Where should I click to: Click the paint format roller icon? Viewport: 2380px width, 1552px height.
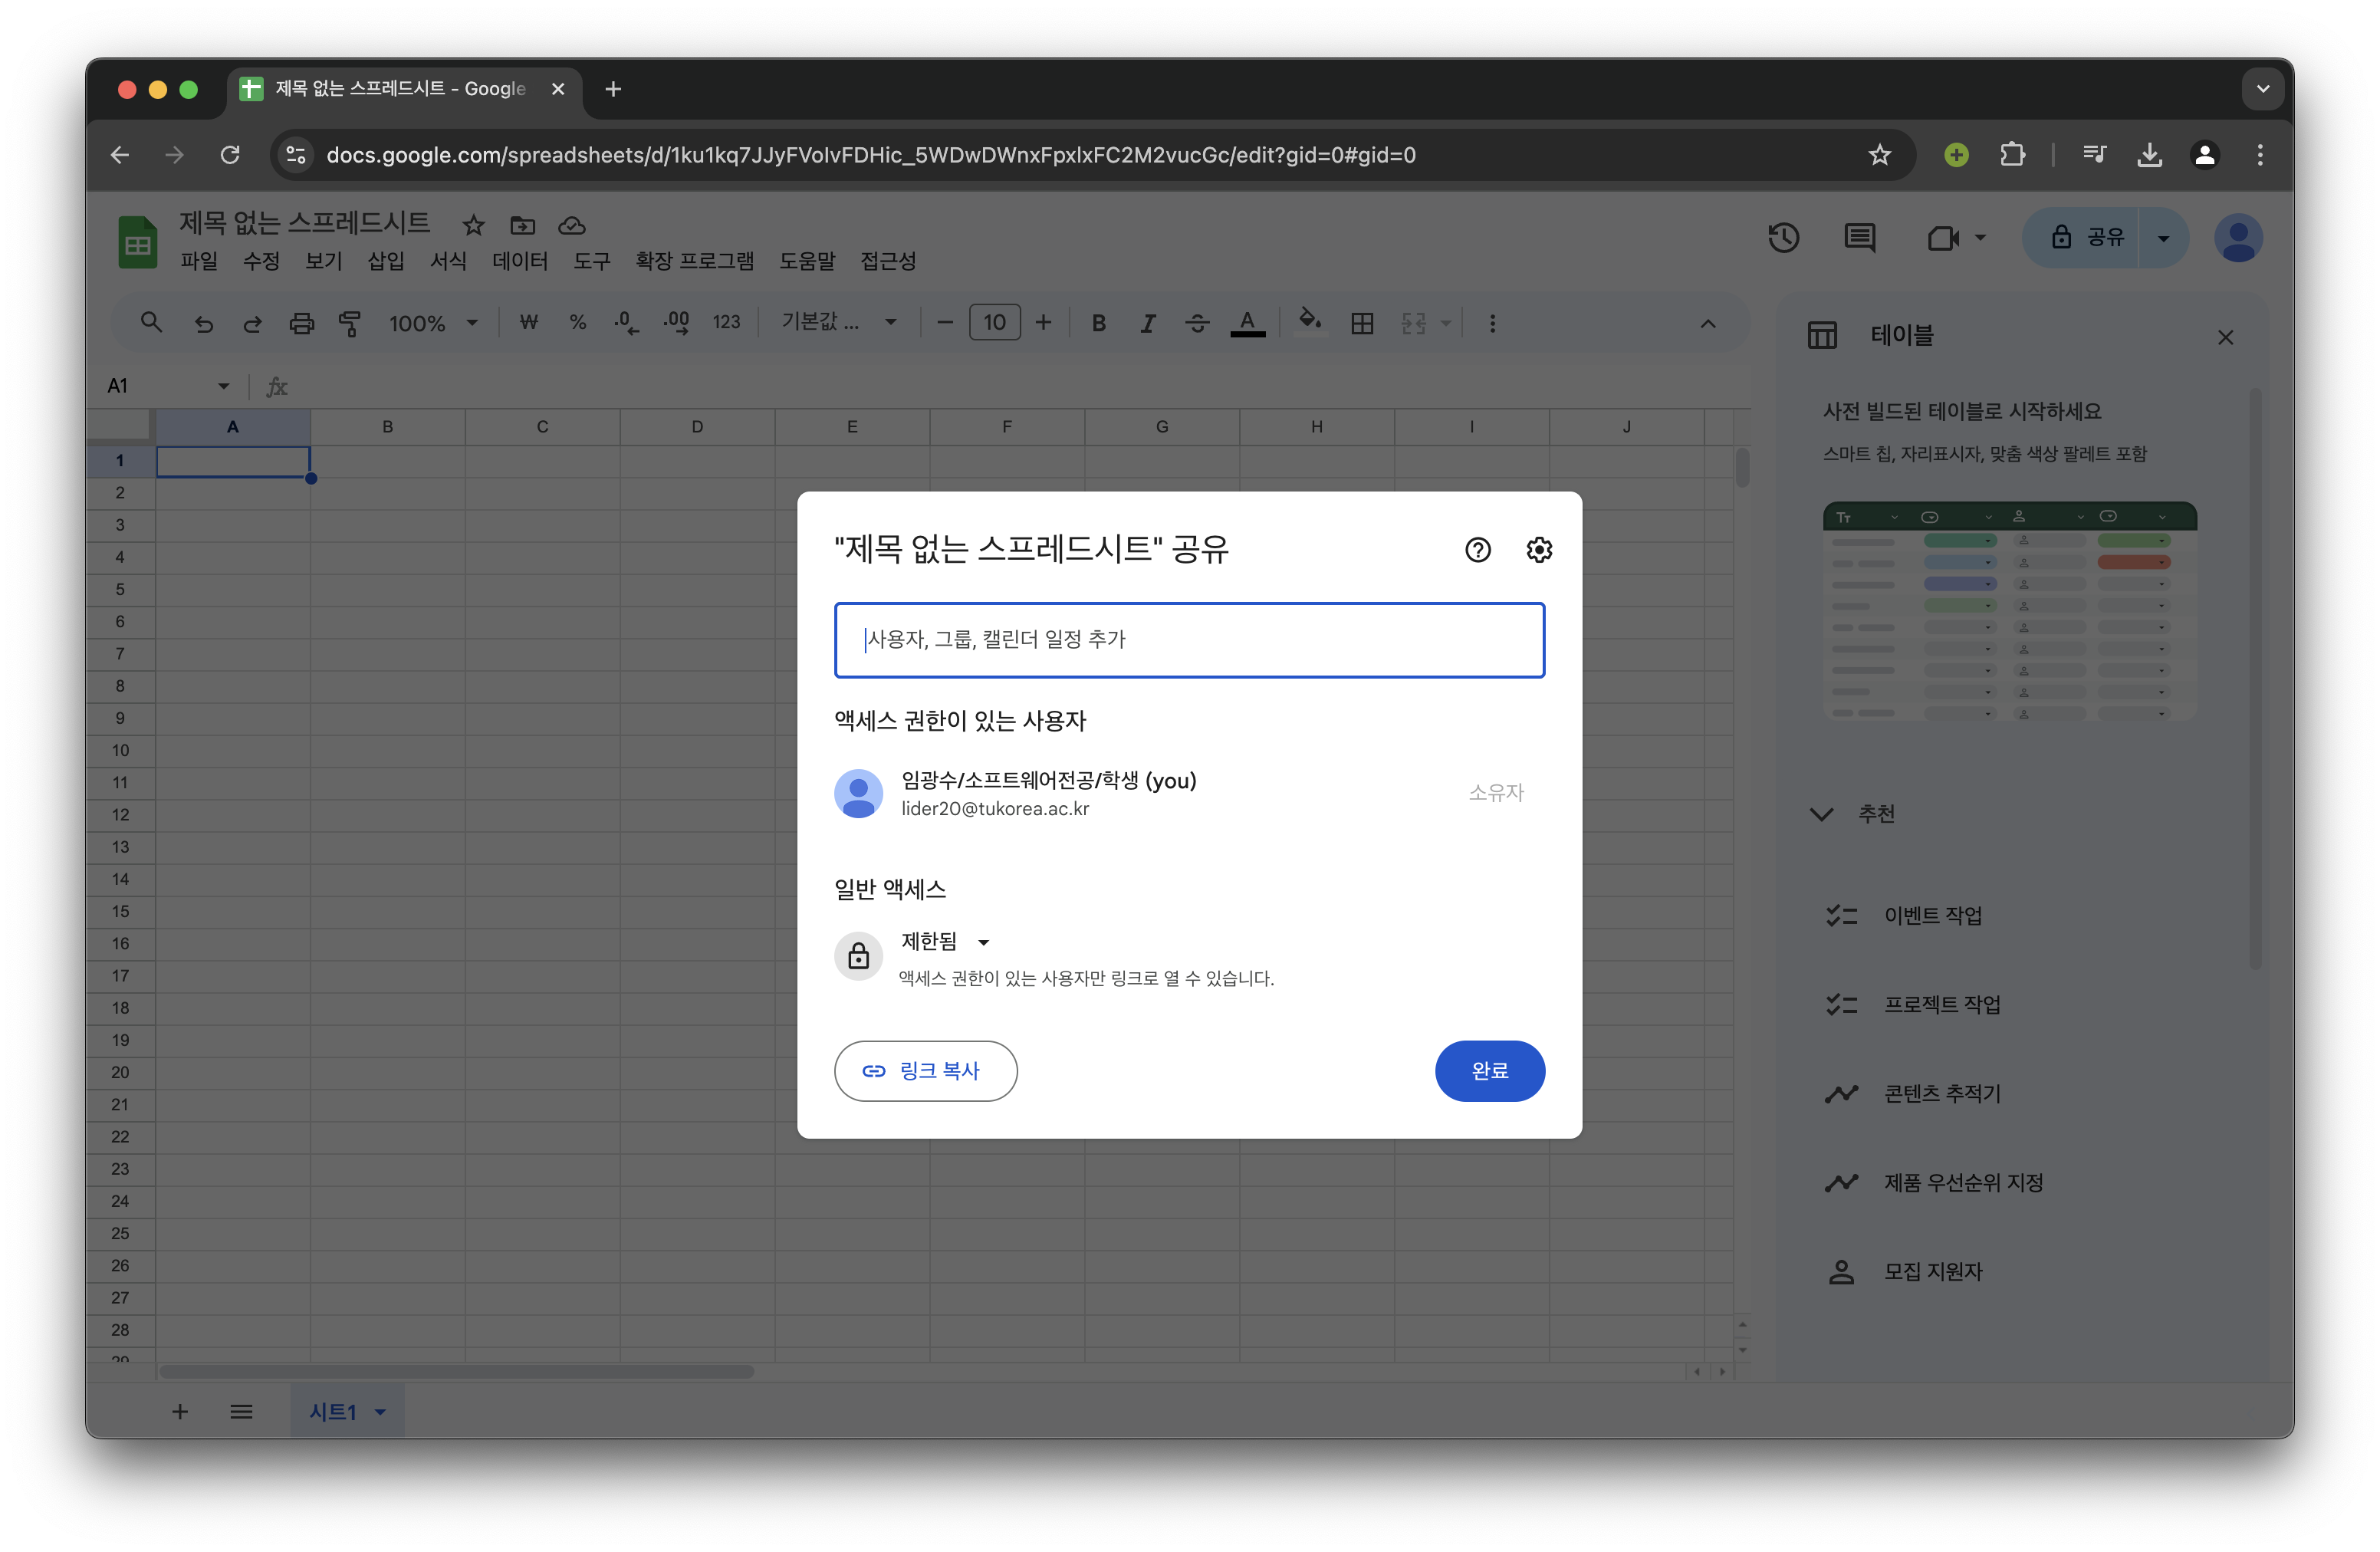(350, 323)
